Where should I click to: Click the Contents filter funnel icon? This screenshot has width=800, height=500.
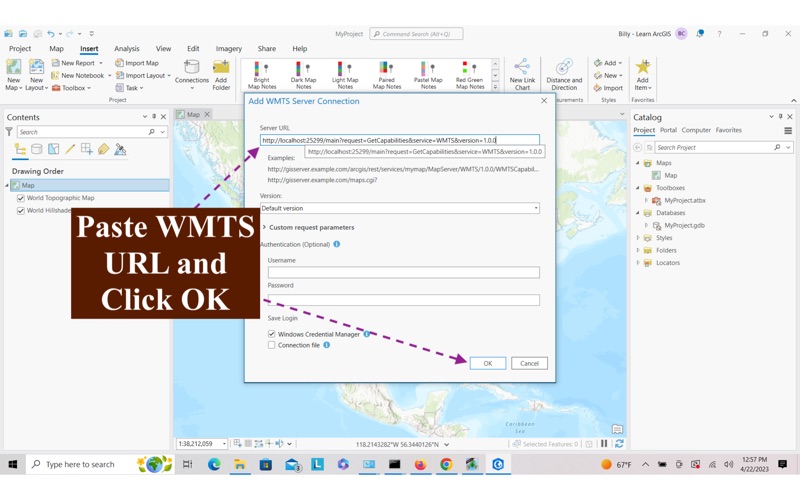coord(9,132)
